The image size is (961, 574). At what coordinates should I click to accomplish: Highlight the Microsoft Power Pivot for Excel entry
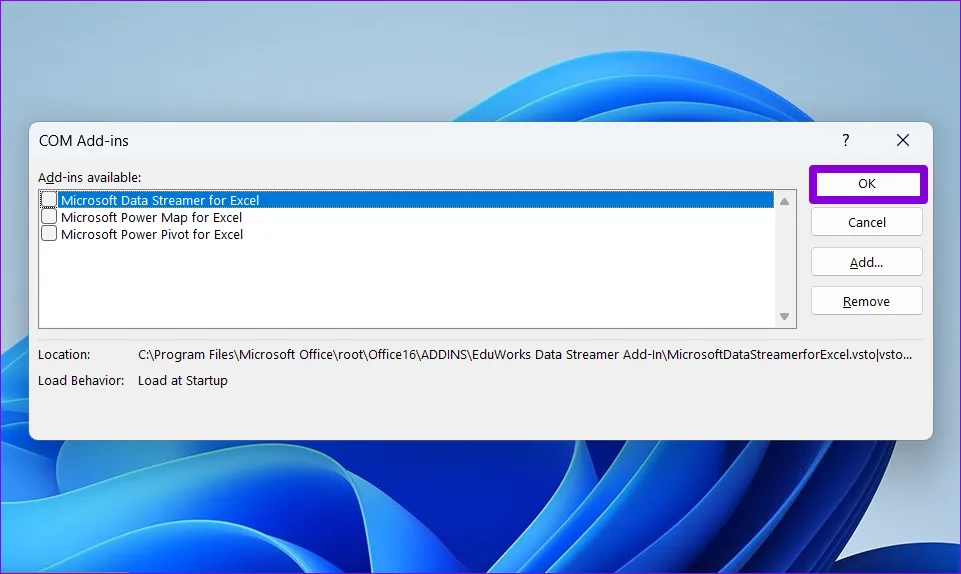click(152, 234)
